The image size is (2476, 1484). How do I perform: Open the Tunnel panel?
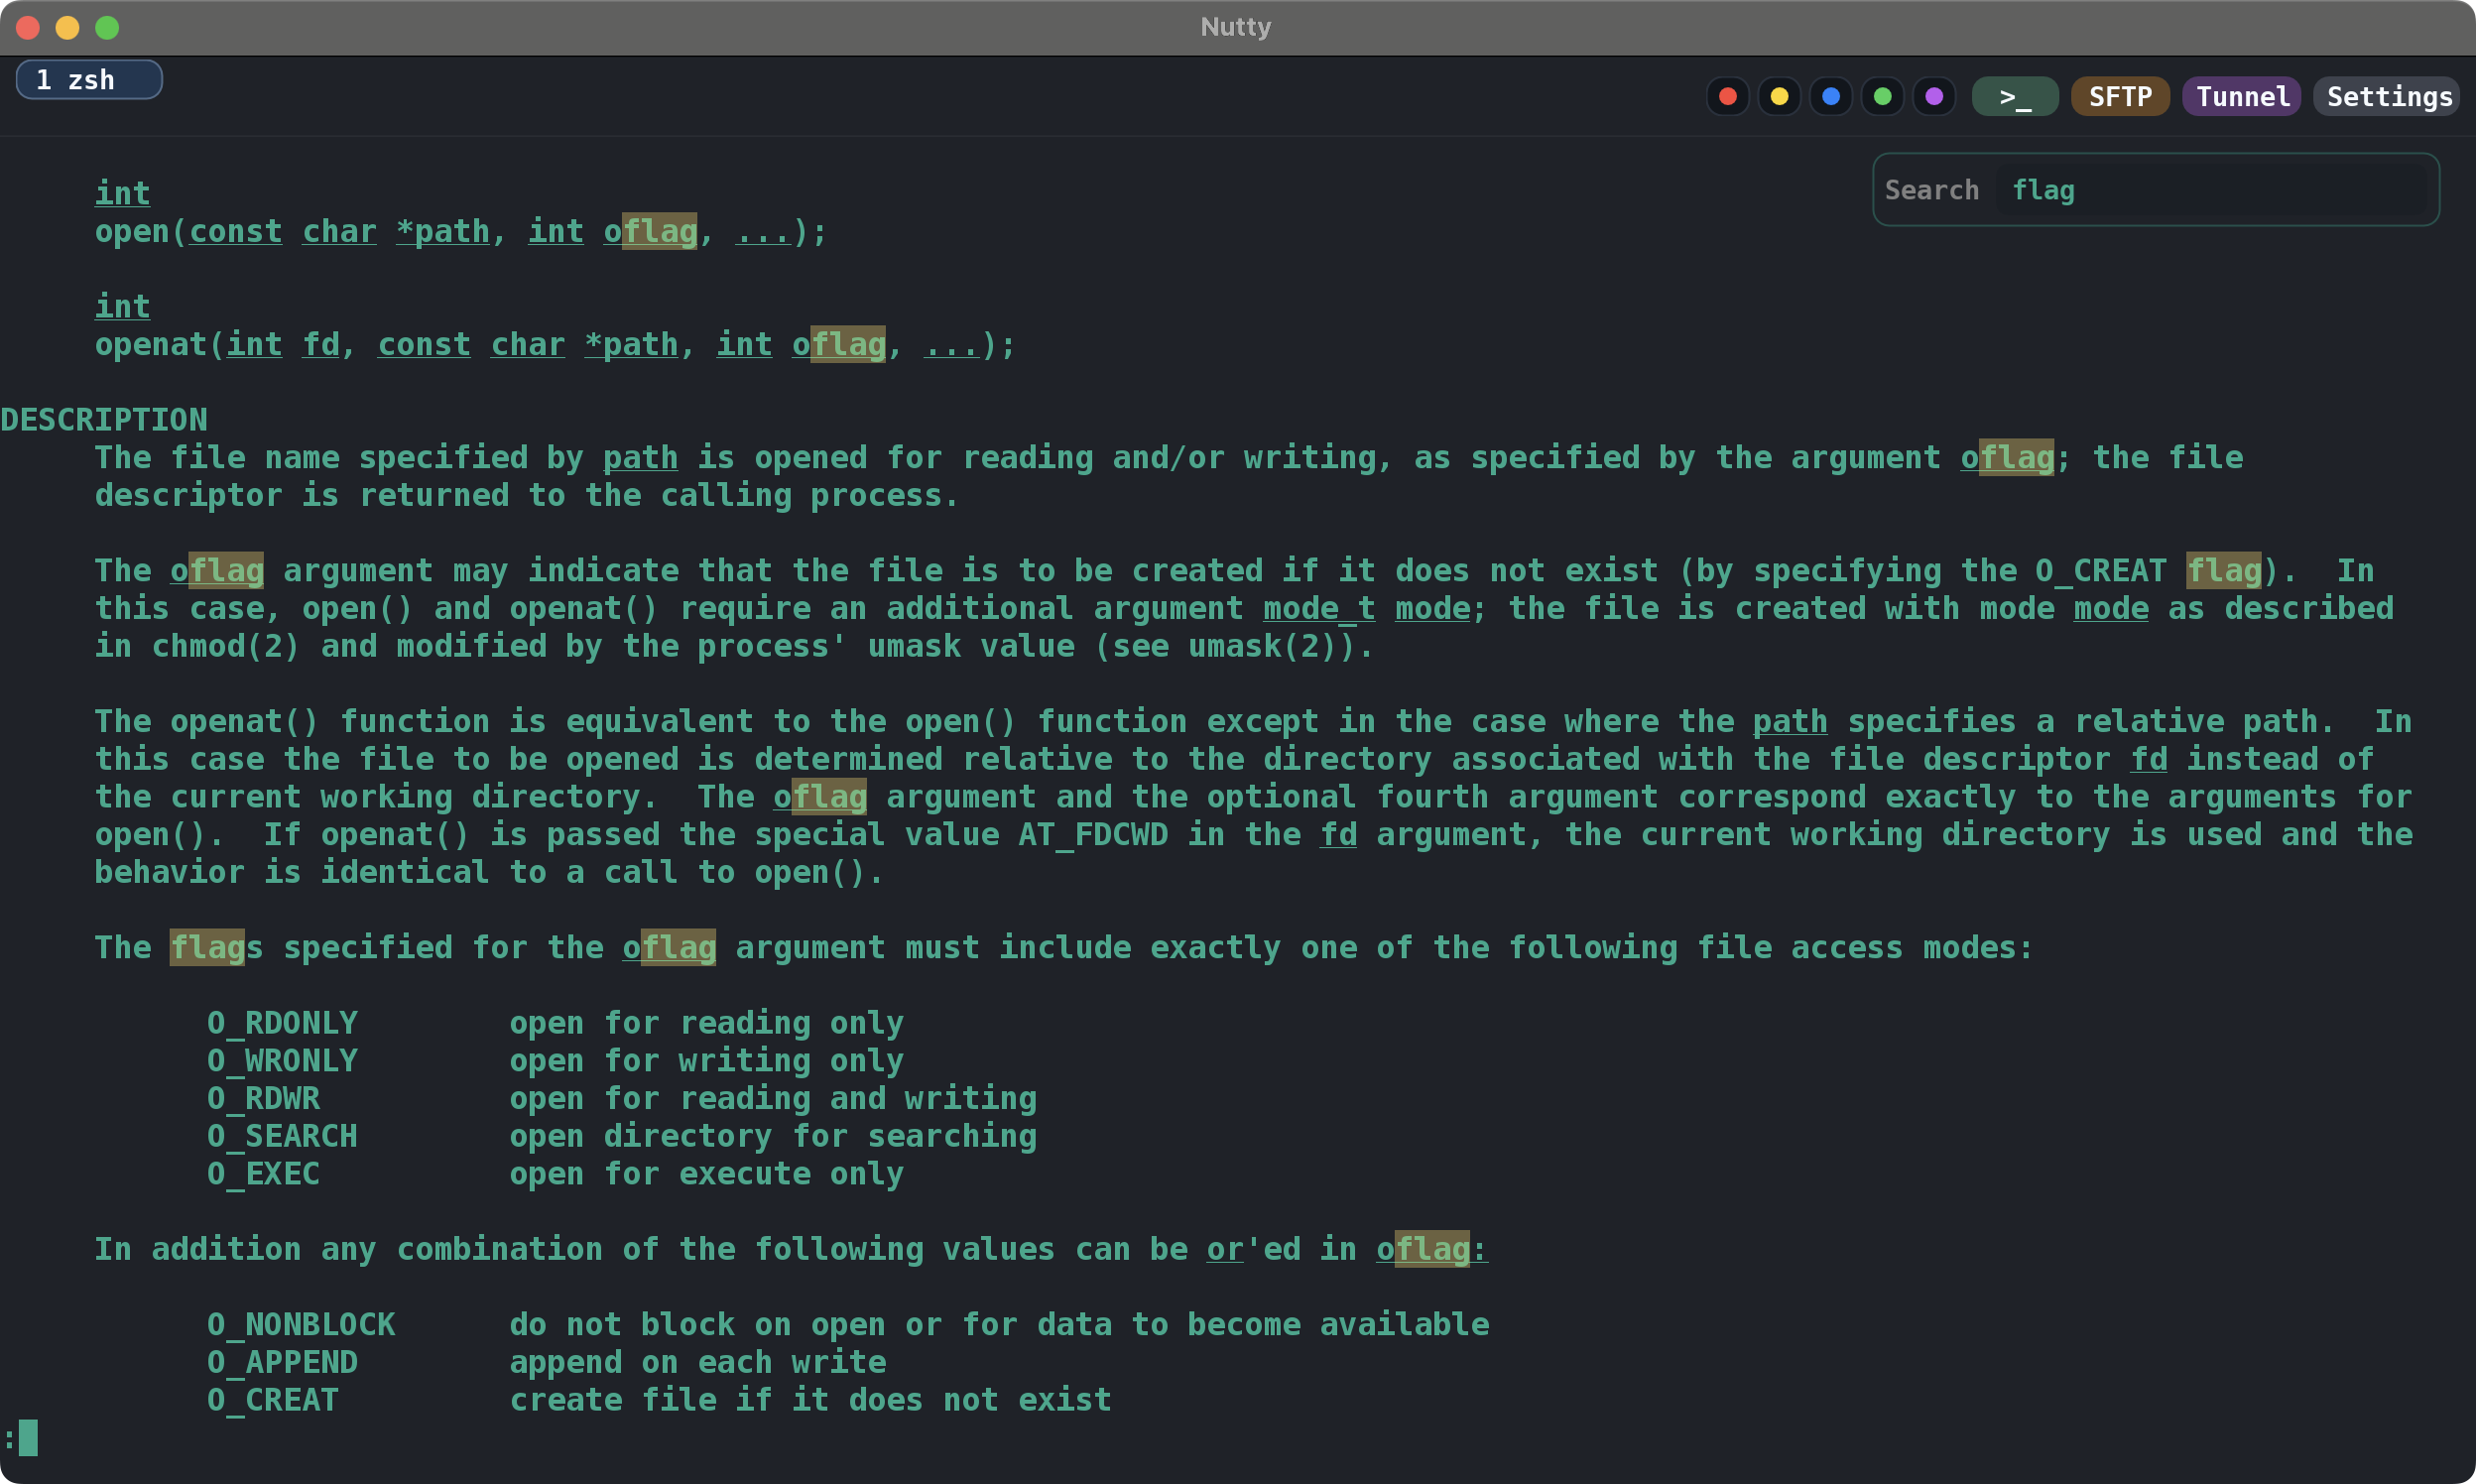[x=2242, y=97]
